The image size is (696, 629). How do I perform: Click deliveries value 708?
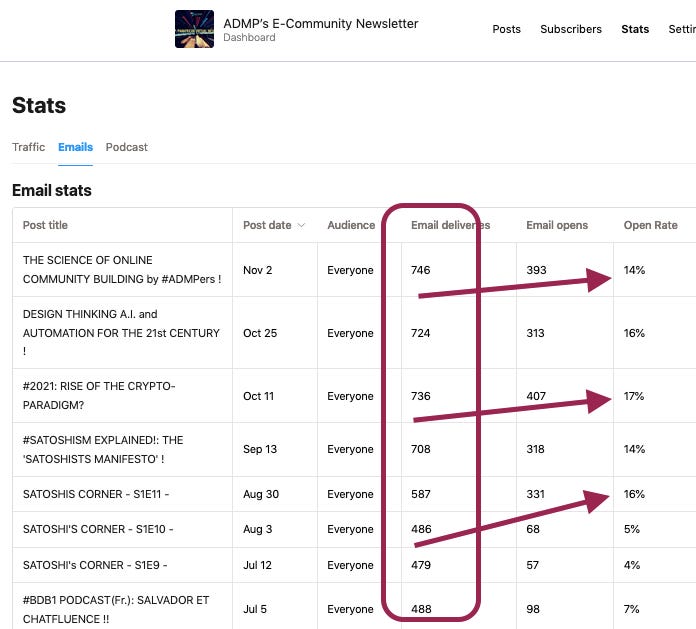[420, 449]
